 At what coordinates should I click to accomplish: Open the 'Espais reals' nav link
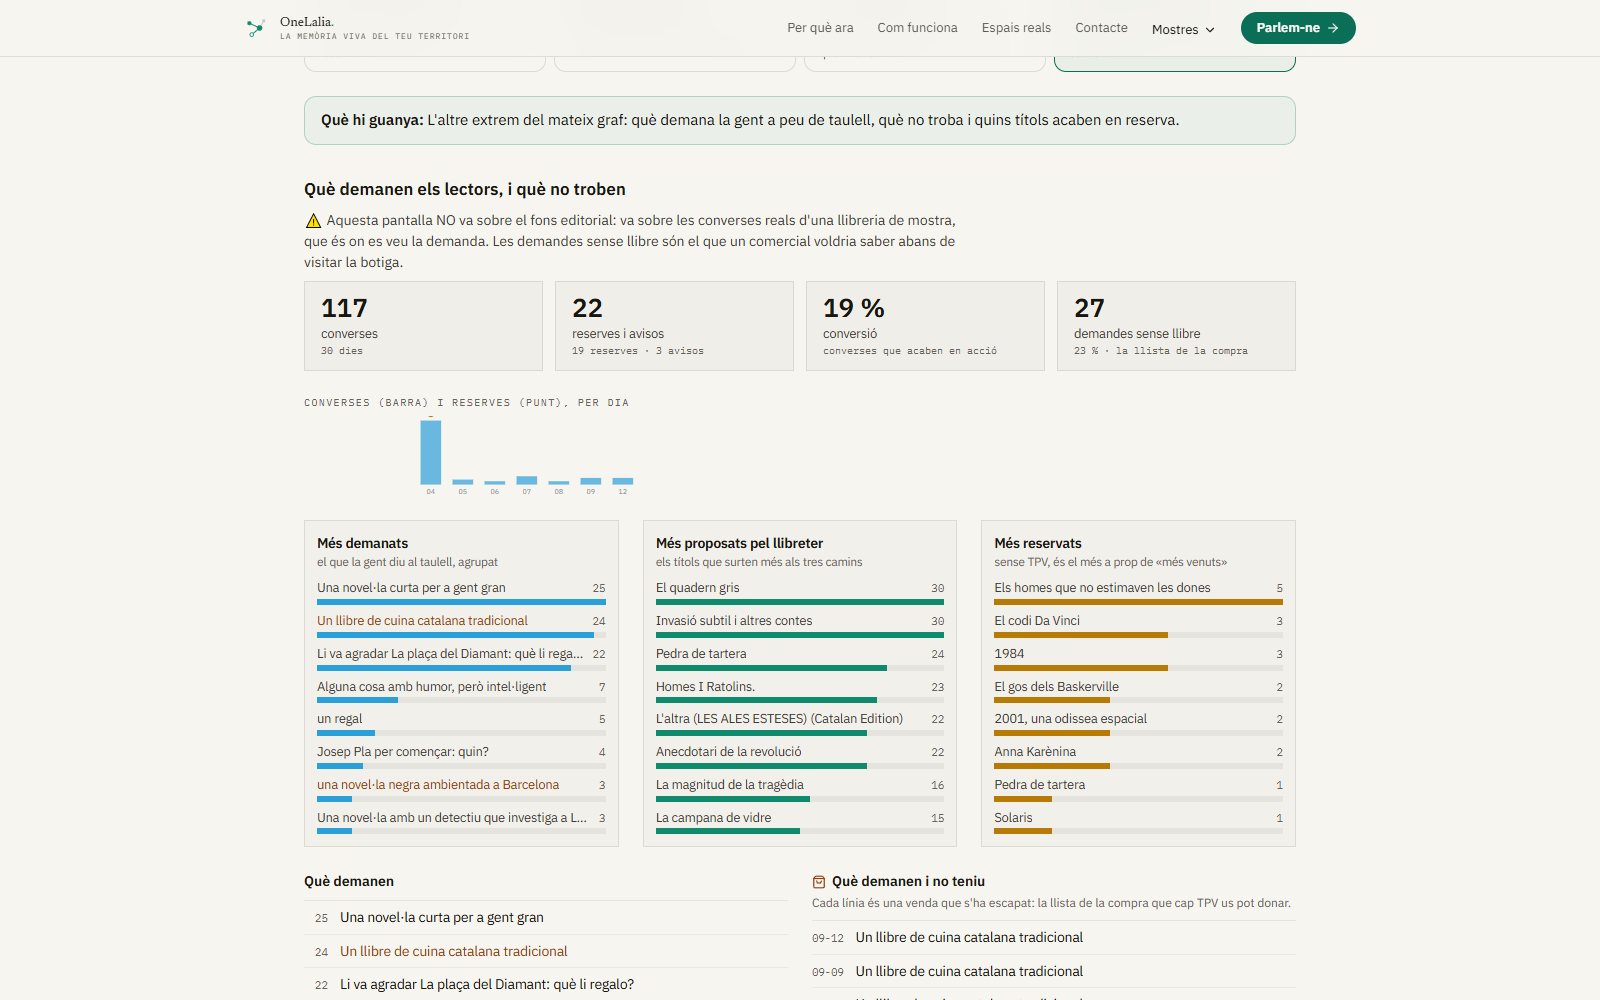[x=1016, y=28]
